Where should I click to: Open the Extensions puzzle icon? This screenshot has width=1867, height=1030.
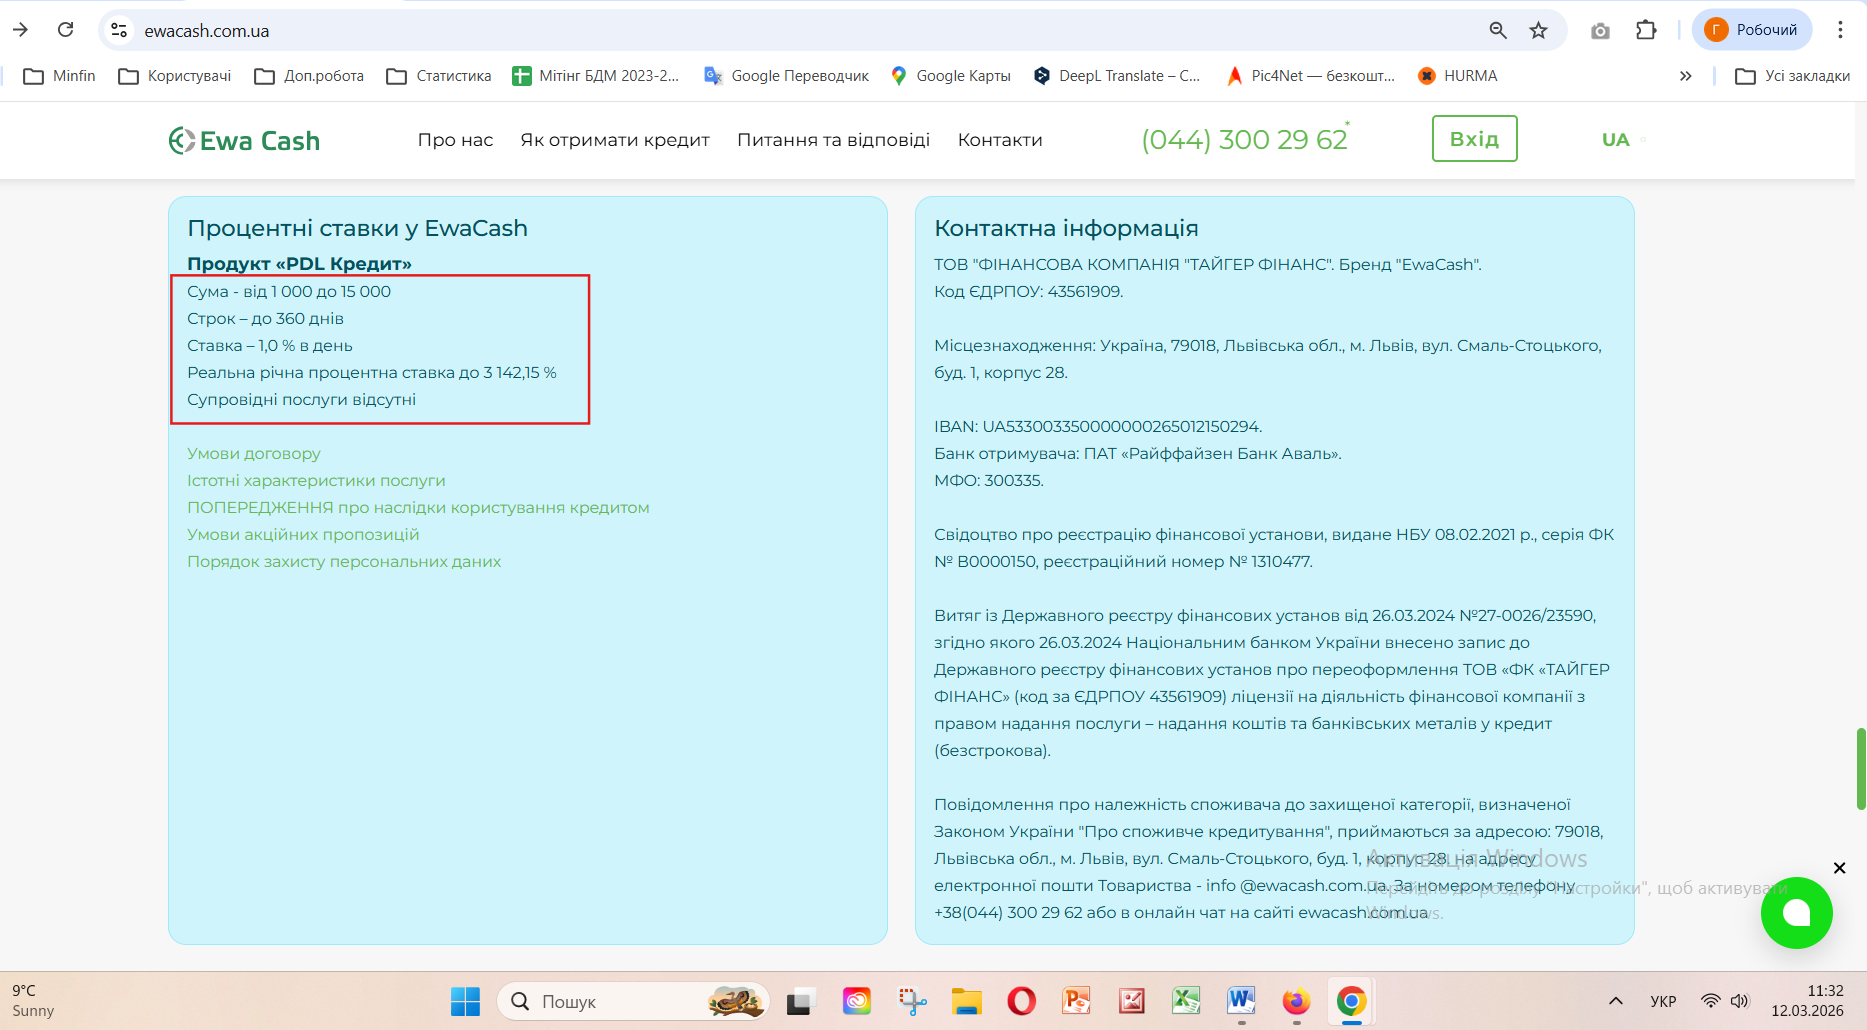coord(1646,31)
